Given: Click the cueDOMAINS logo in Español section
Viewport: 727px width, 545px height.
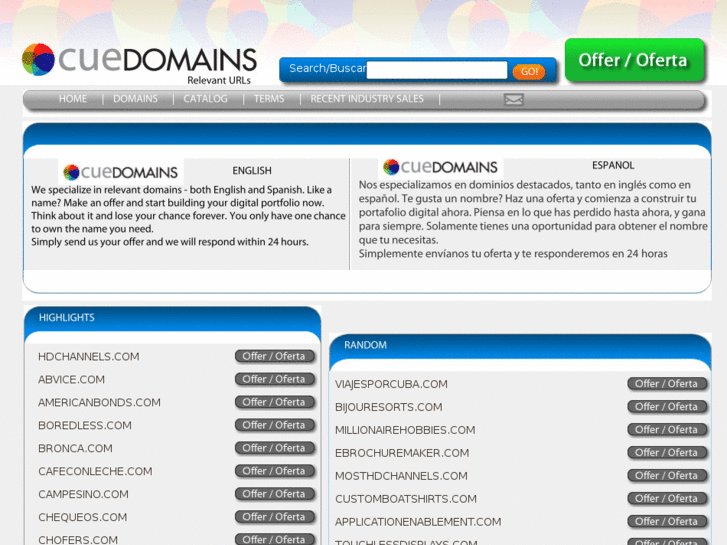Looking at the screenshot, I should click(x=440, y=167).
